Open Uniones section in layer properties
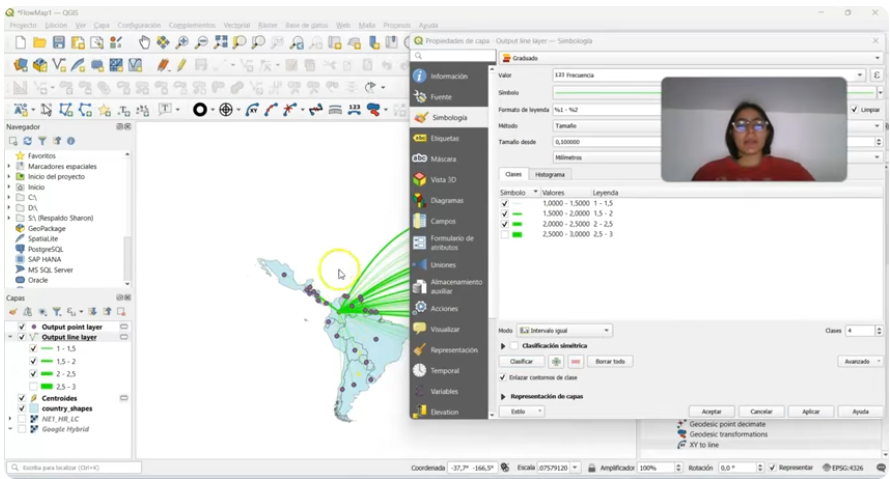This screenshot has width=890, height=479. pyautogui.click(x=448, y=265)
